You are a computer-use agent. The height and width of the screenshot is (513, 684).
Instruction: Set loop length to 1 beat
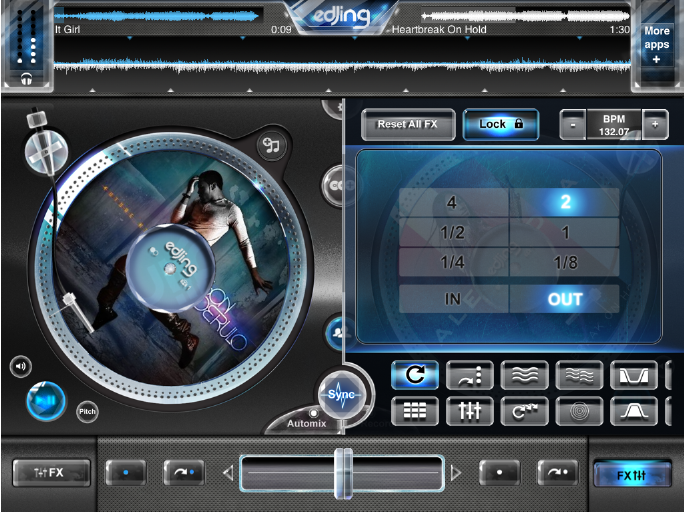click(x=564, y=233)
